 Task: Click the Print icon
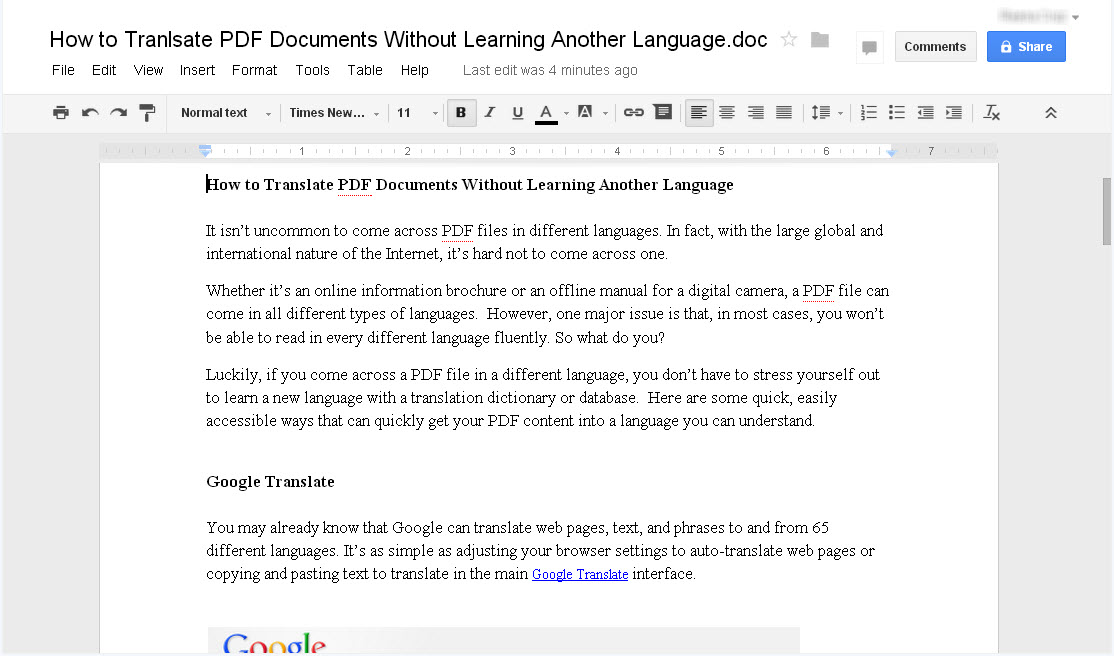tap(61, 112)
